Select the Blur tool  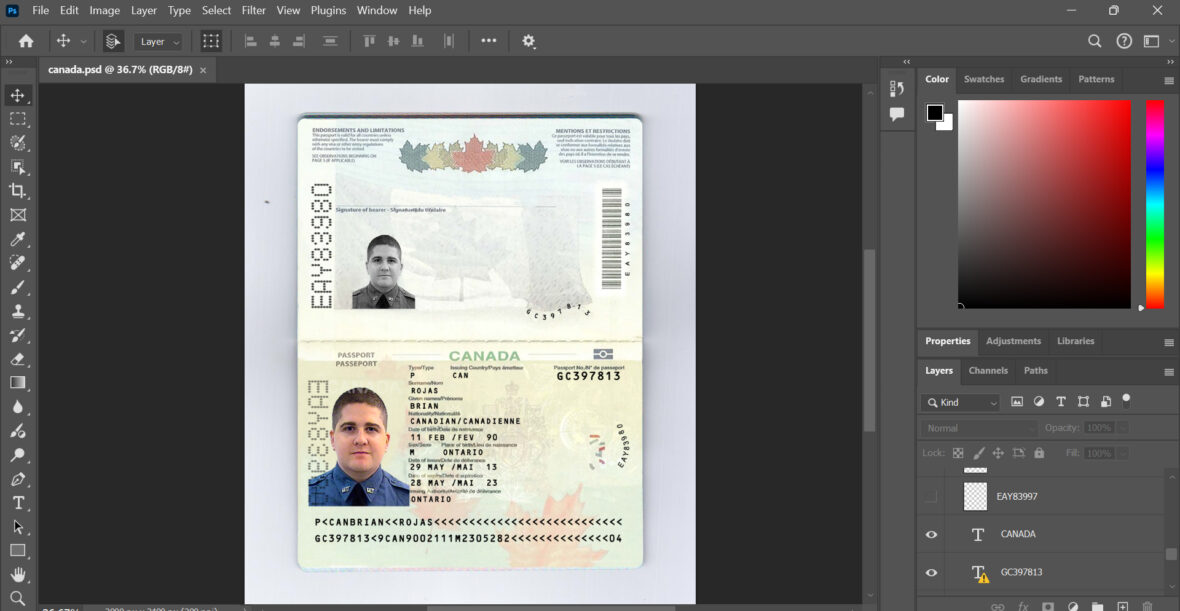17,407
